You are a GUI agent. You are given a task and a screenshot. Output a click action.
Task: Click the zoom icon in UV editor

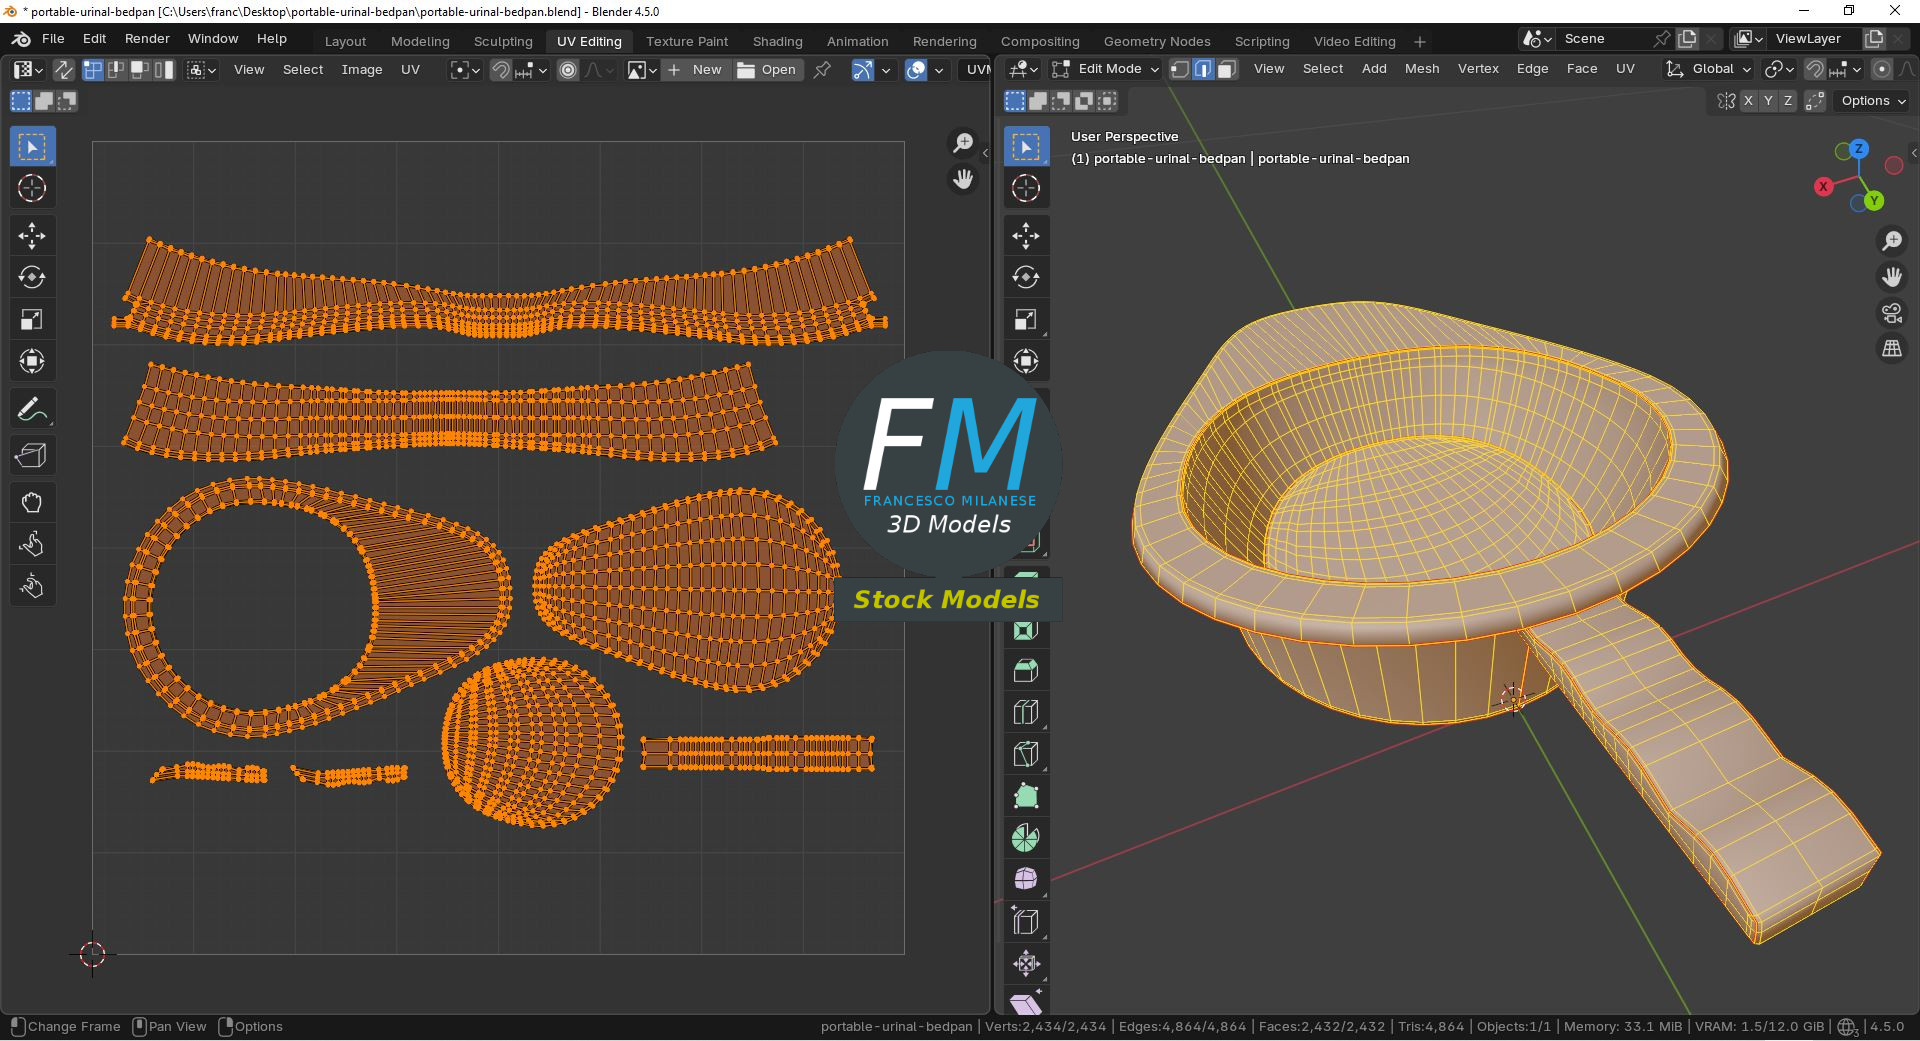pyautogui.click(x=962, y=144)
